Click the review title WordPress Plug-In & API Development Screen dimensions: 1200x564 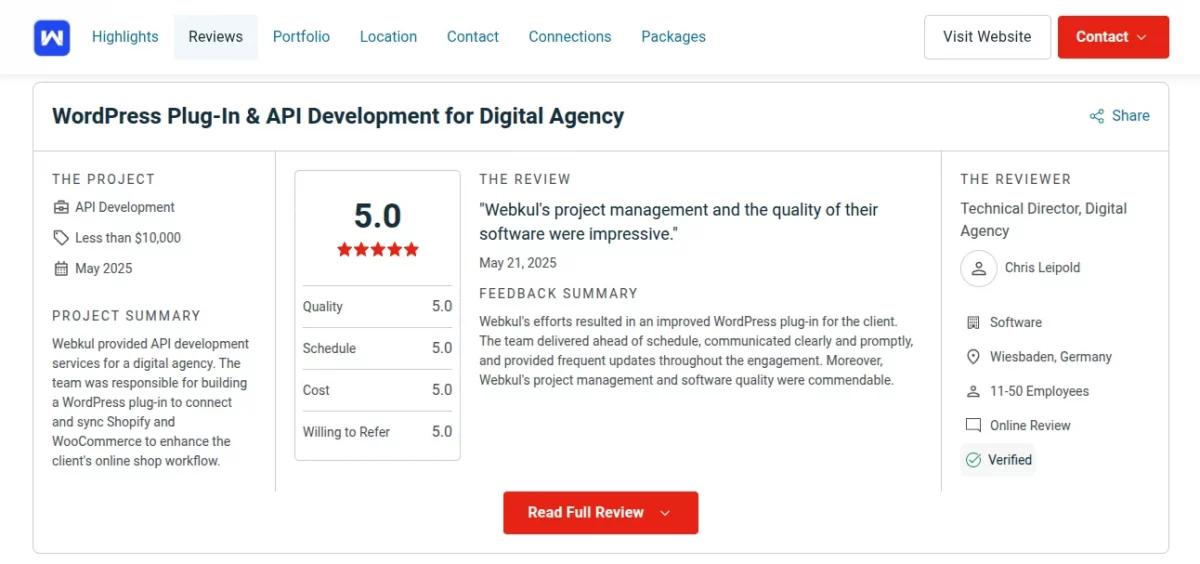pyautogui.click(x=338, y=116)
